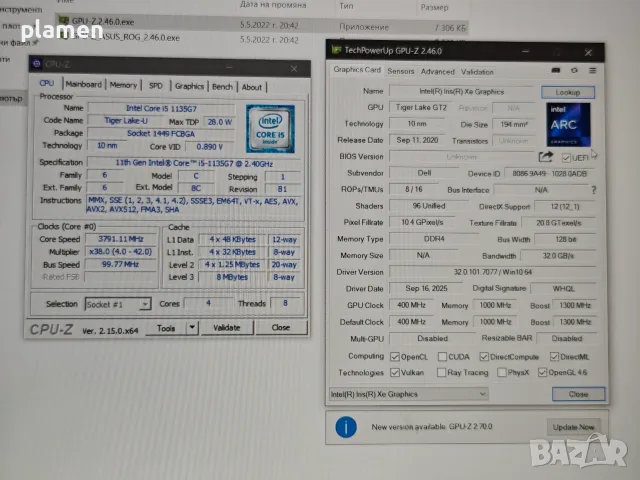Click the Update Now button
Image resolution: width=640 pixels, height=480 pixels.
[573, 427]
